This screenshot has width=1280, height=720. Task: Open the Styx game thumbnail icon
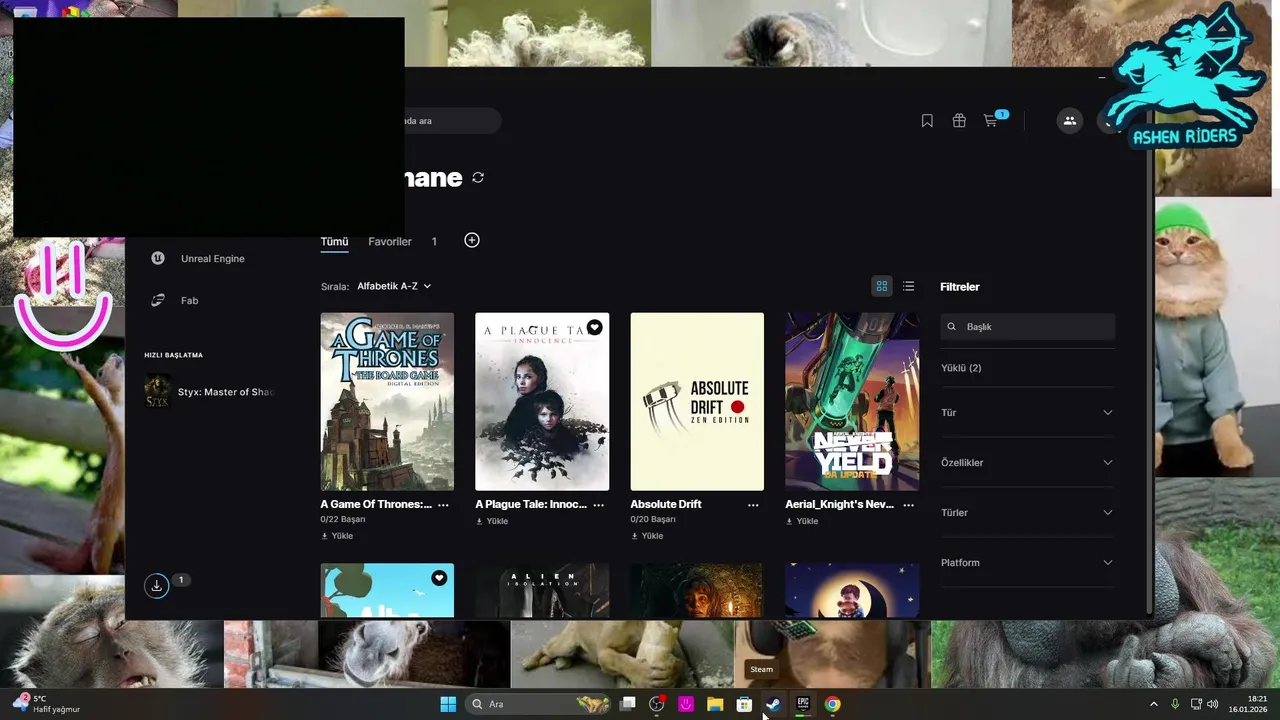(157, 391)
